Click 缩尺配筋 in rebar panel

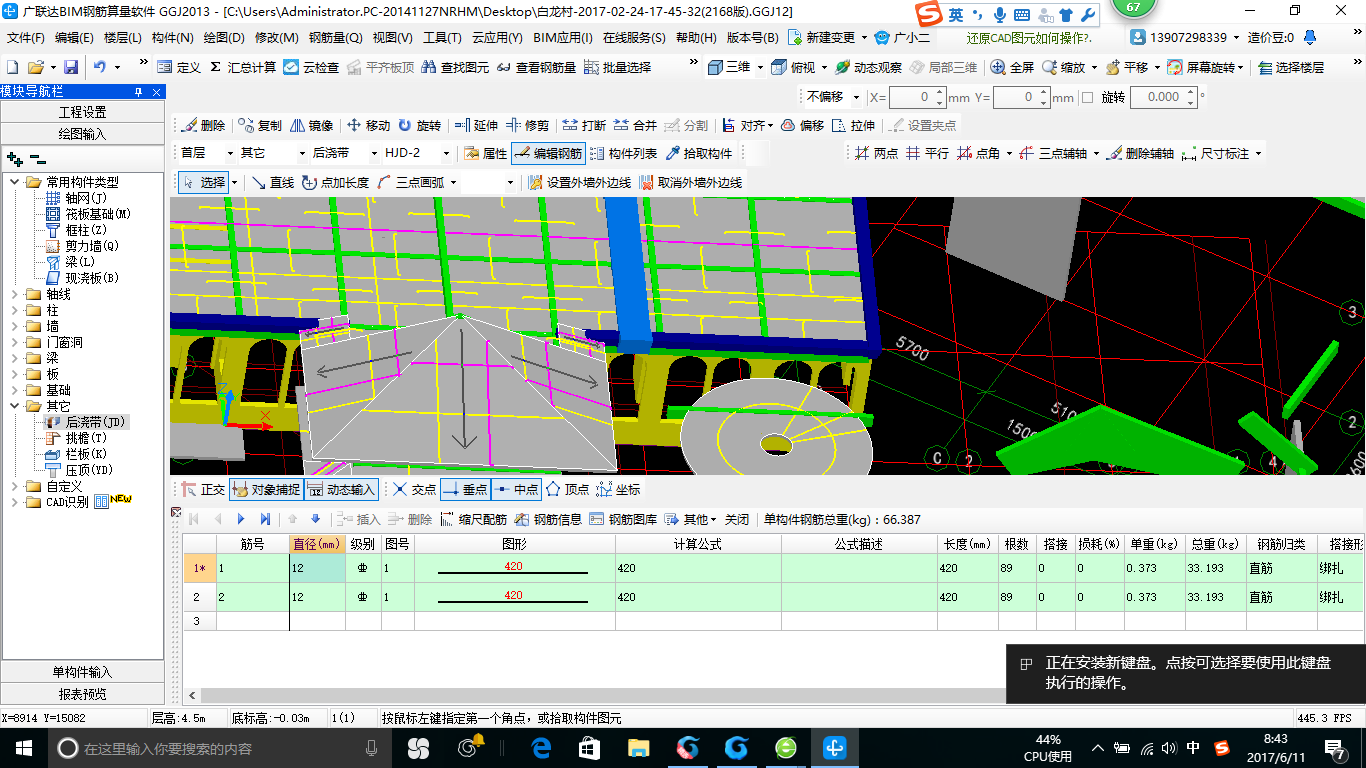tap(474, 519)
